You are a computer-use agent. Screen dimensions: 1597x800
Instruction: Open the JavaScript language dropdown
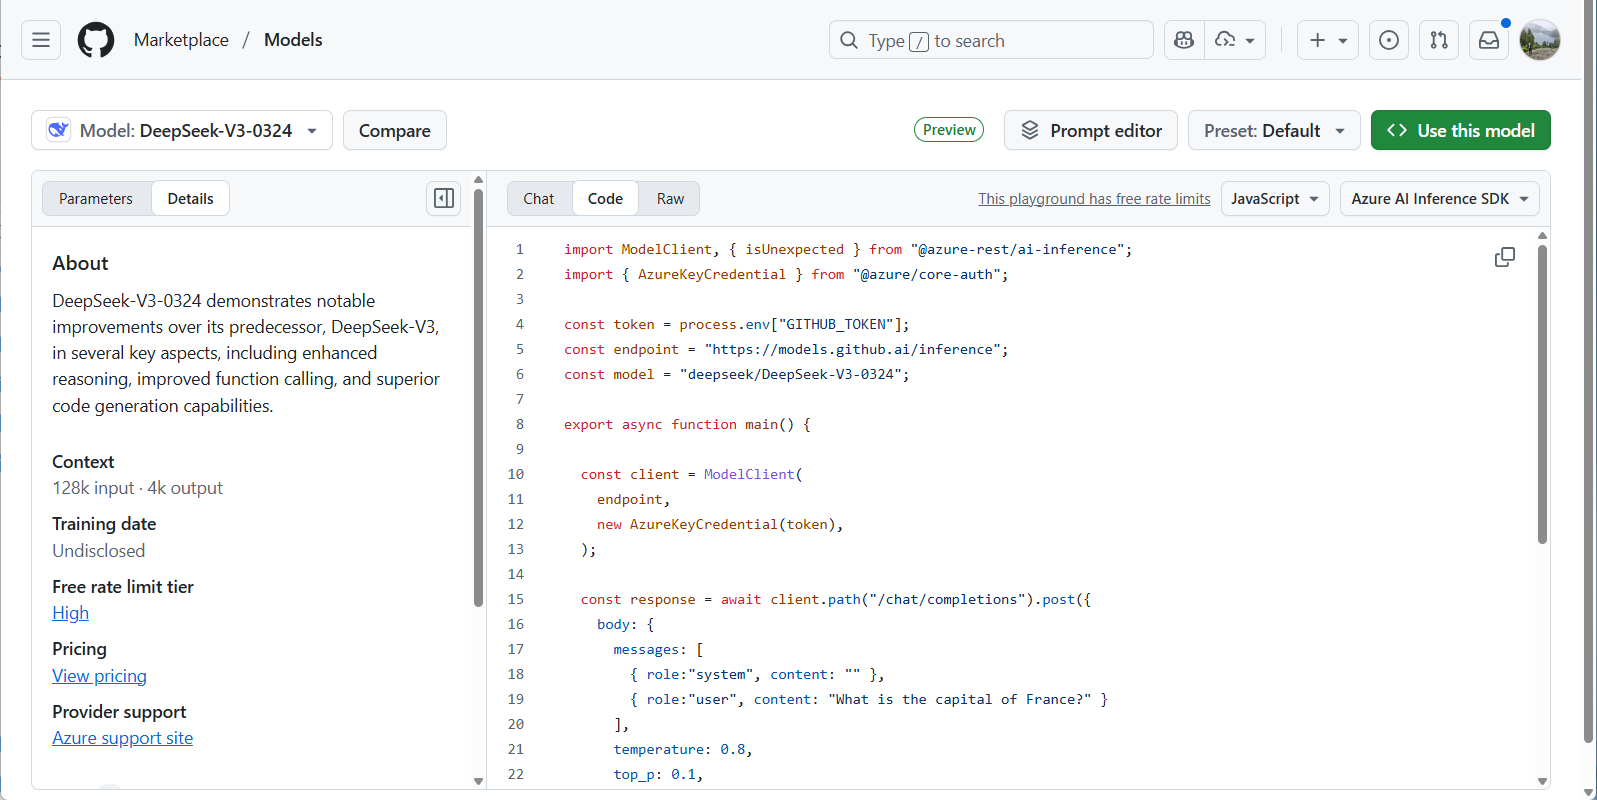[1274, 199]
